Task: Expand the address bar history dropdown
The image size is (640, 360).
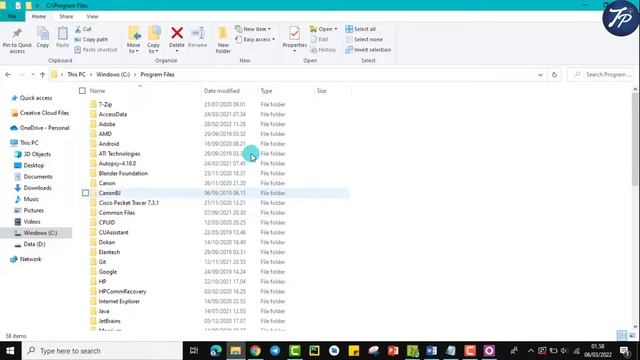Action: (x=540, y=75)
